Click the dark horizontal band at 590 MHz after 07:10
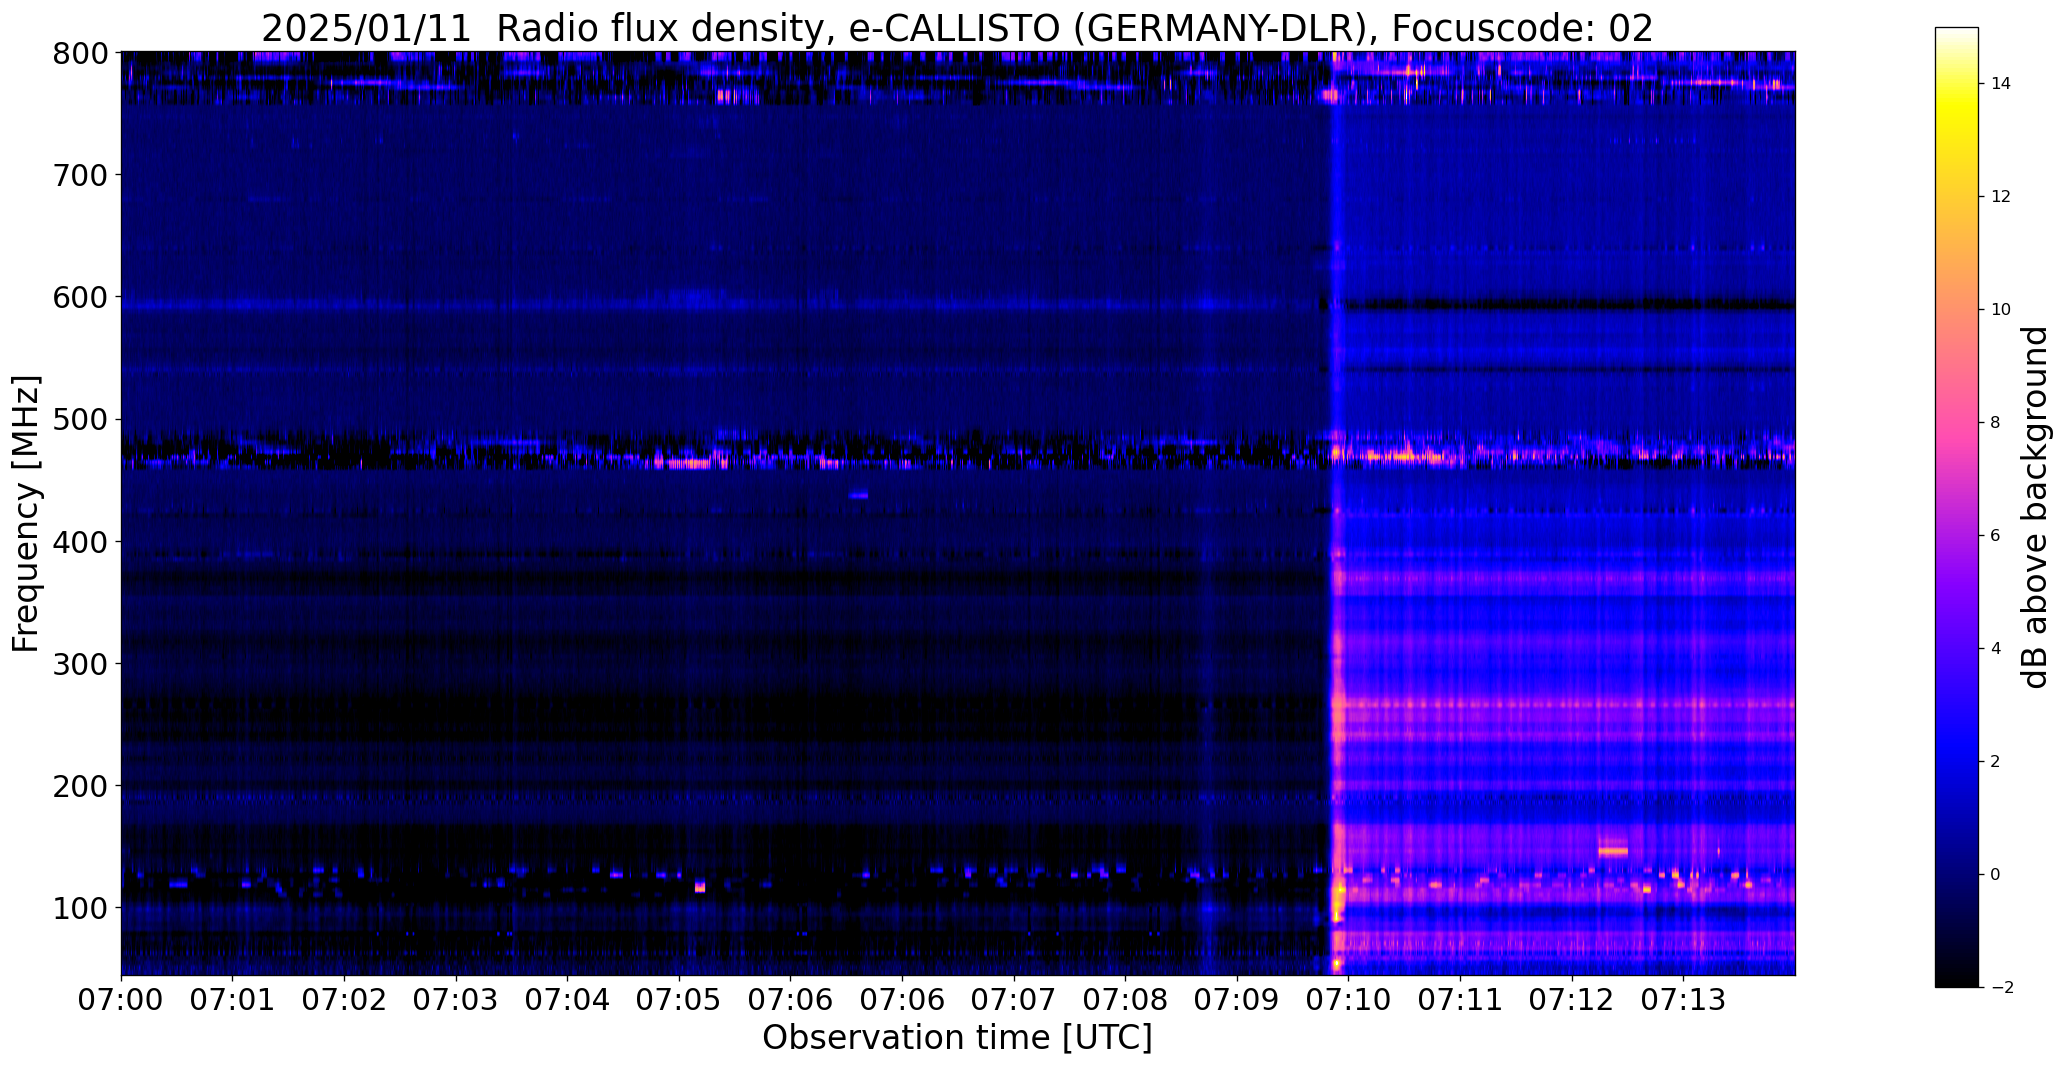Viewport: 2066px width, 1067px height. click(x=1570, y=304)
